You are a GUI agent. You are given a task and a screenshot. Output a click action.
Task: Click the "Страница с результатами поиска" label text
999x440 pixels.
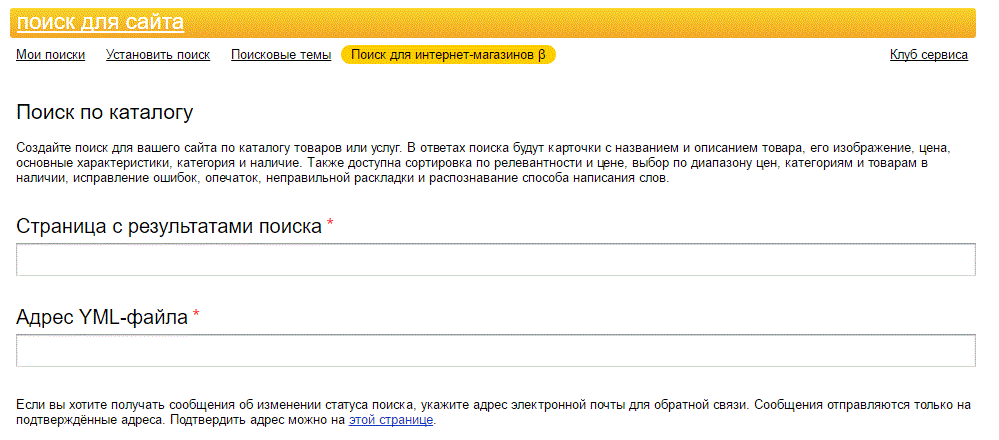point(169,226)
